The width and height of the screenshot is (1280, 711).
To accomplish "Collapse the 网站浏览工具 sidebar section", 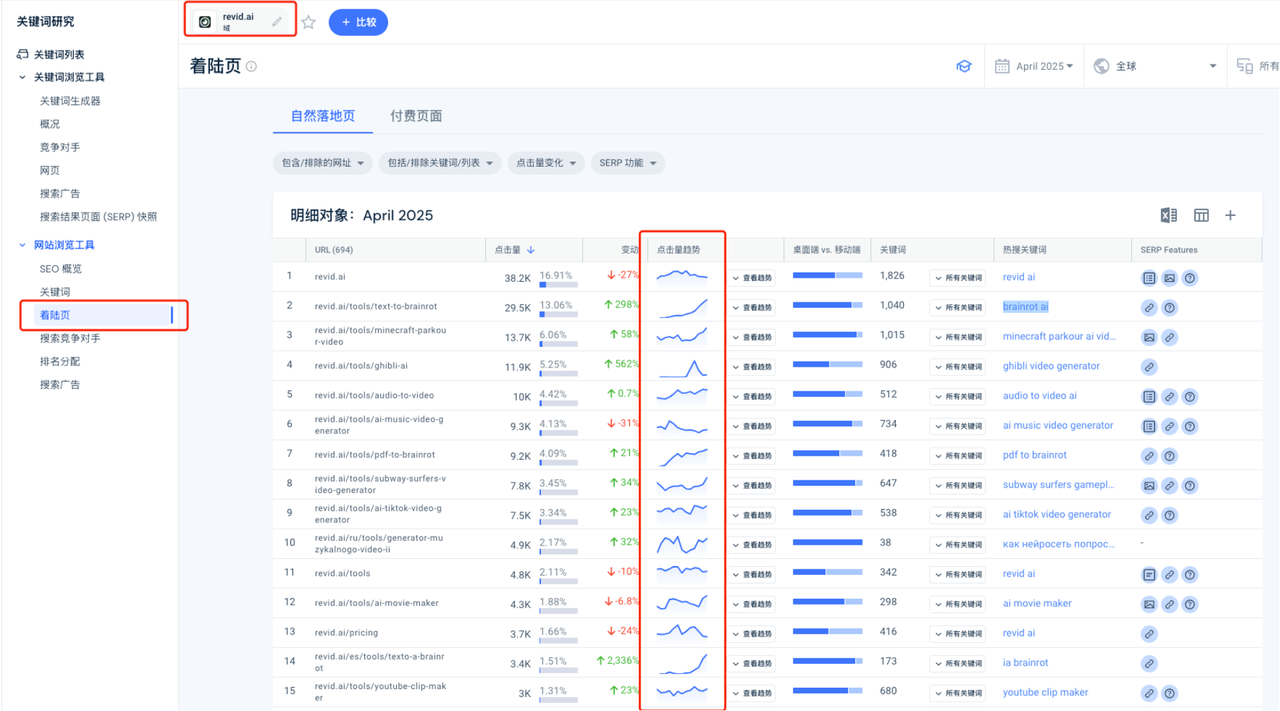I will pos(22,245).
